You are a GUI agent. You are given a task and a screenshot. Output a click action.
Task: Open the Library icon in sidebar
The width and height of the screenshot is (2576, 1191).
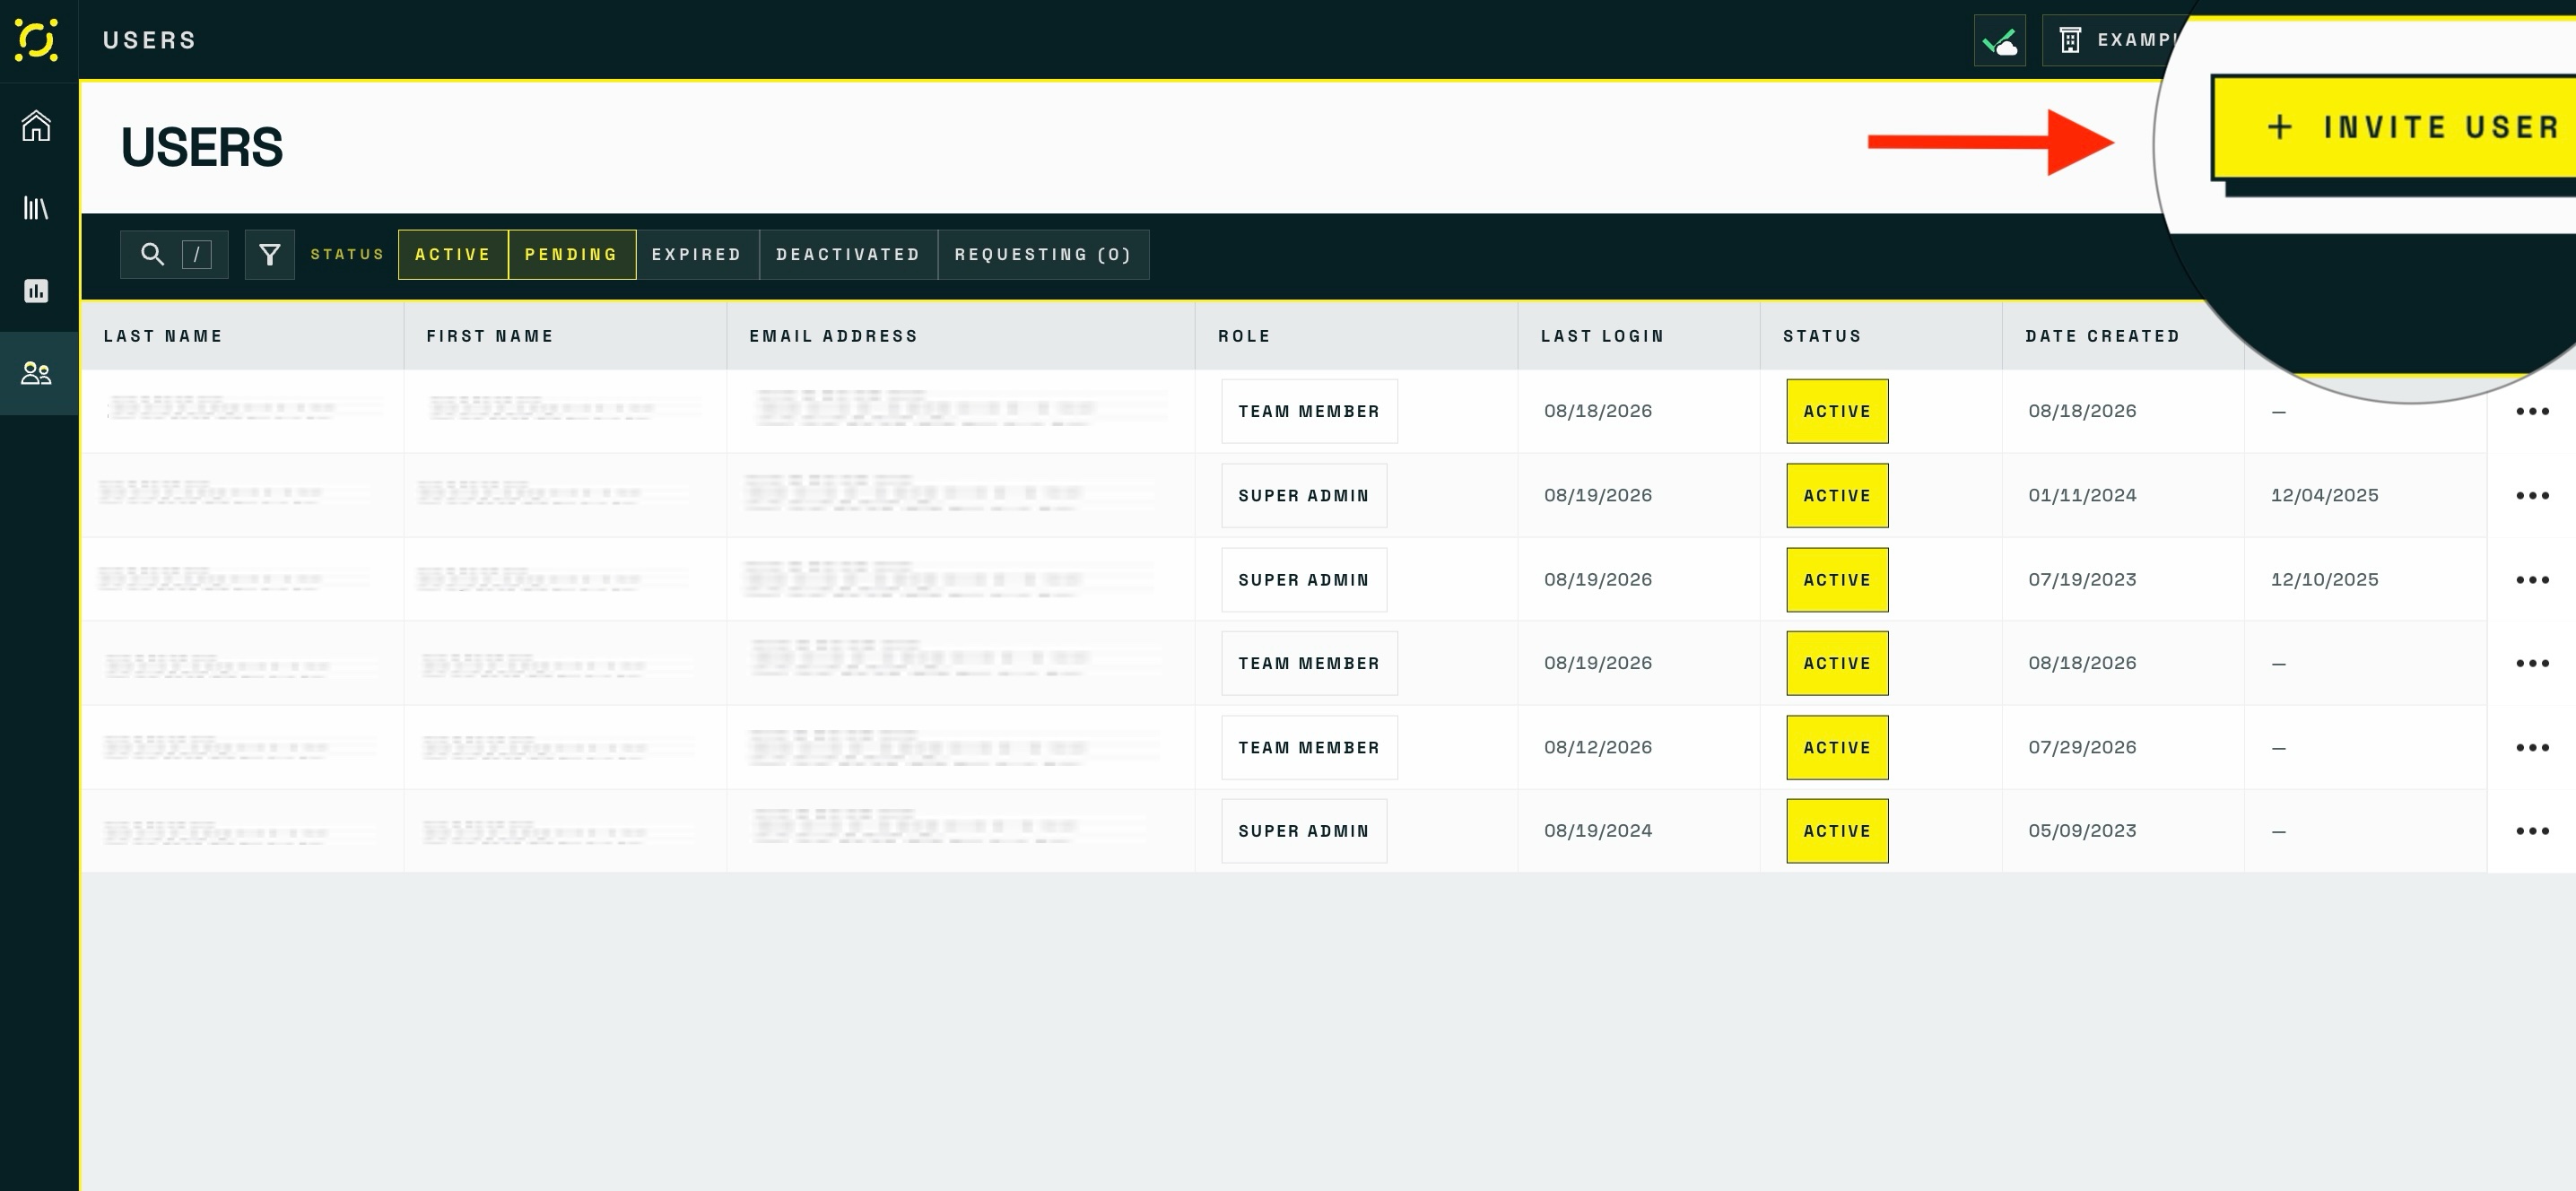coord(37,208)
